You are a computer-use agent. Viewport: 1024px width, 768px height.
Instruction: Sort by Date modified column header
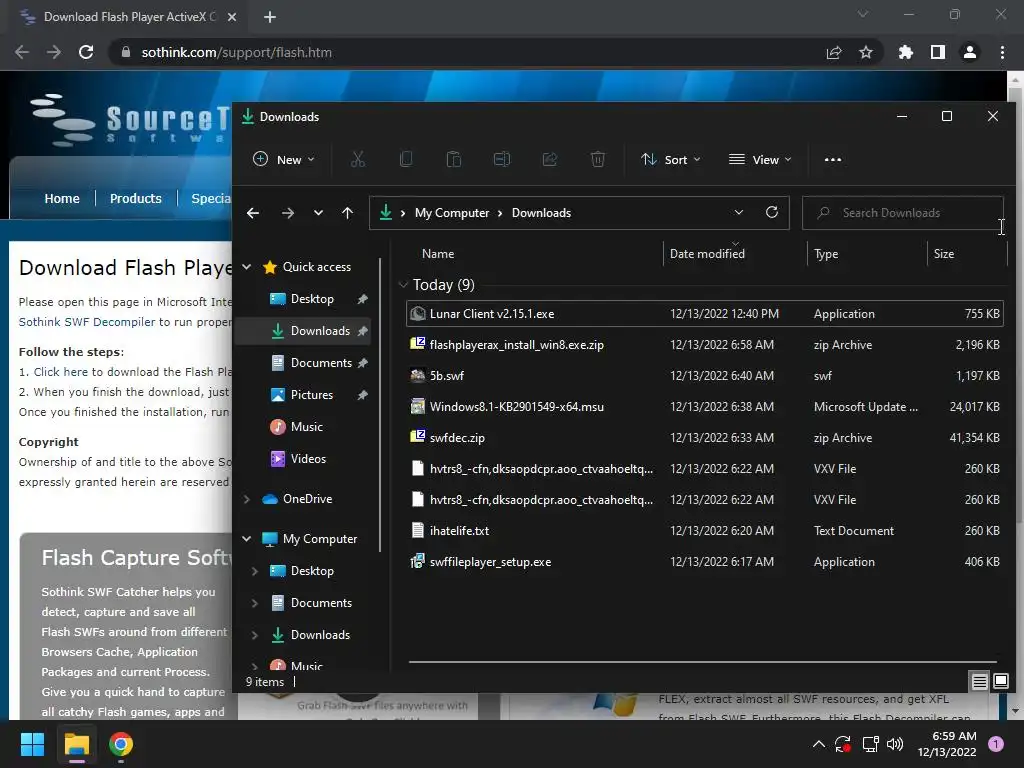tap(707, 254)
